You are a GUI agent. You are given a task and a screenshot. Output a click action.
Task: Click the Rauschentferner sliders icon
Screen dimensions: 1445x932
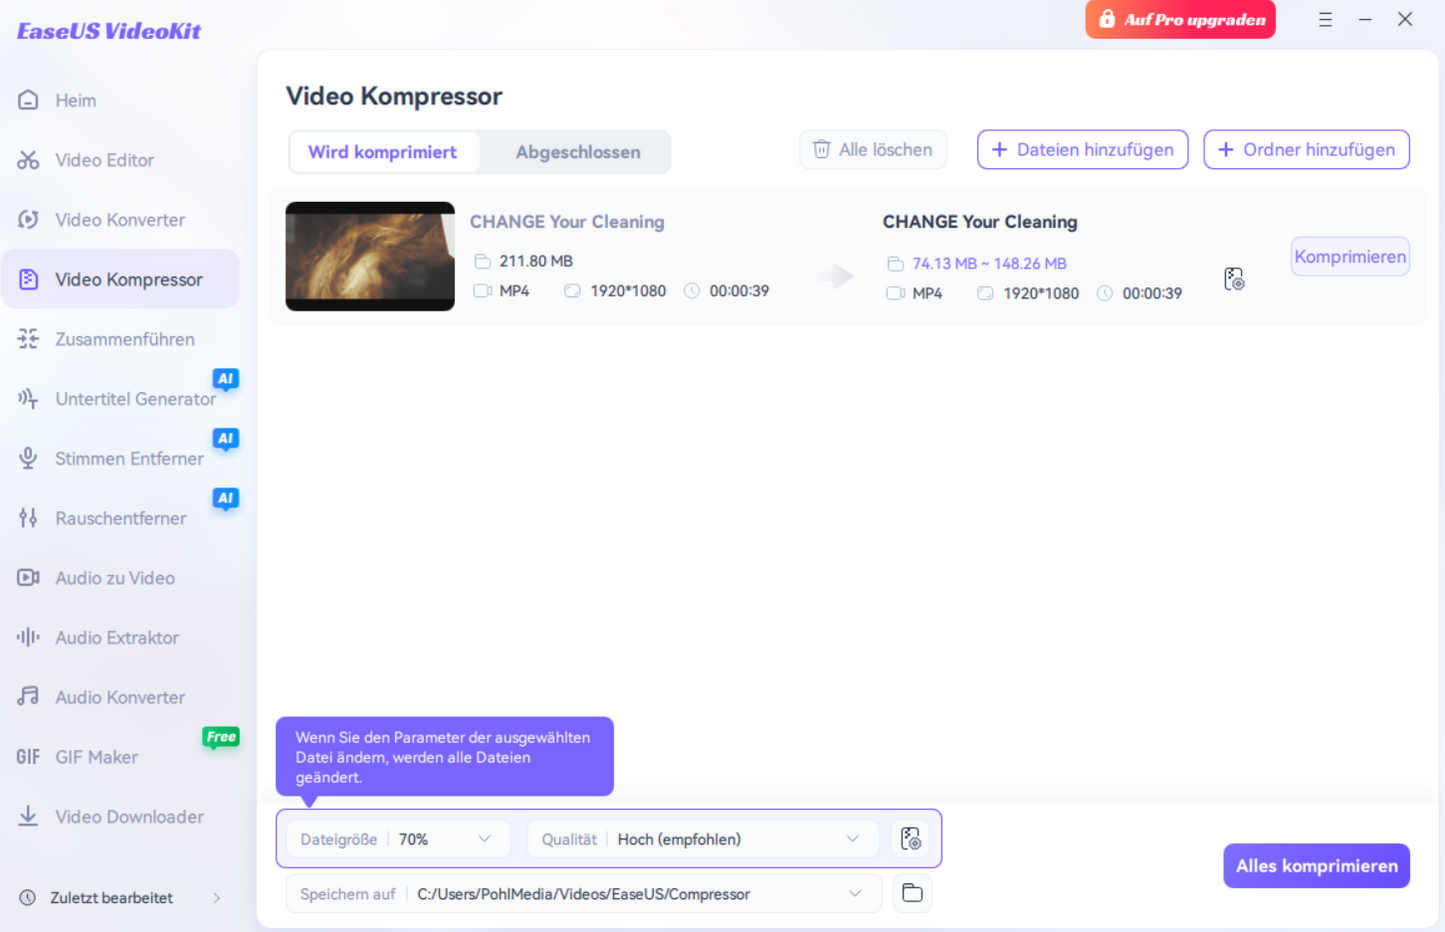click(x=28, y=518)
